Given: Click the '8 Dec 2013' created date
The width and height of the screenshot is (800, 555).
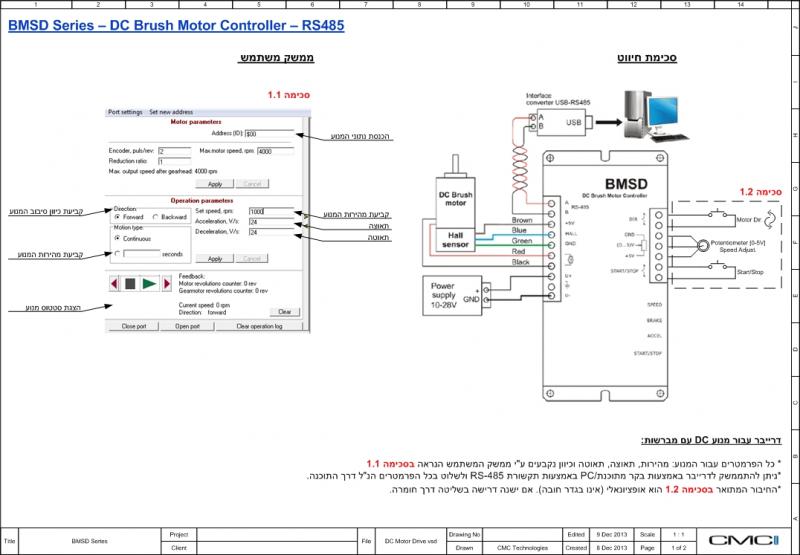Looking at the screenshot, I should coord(612,548).
